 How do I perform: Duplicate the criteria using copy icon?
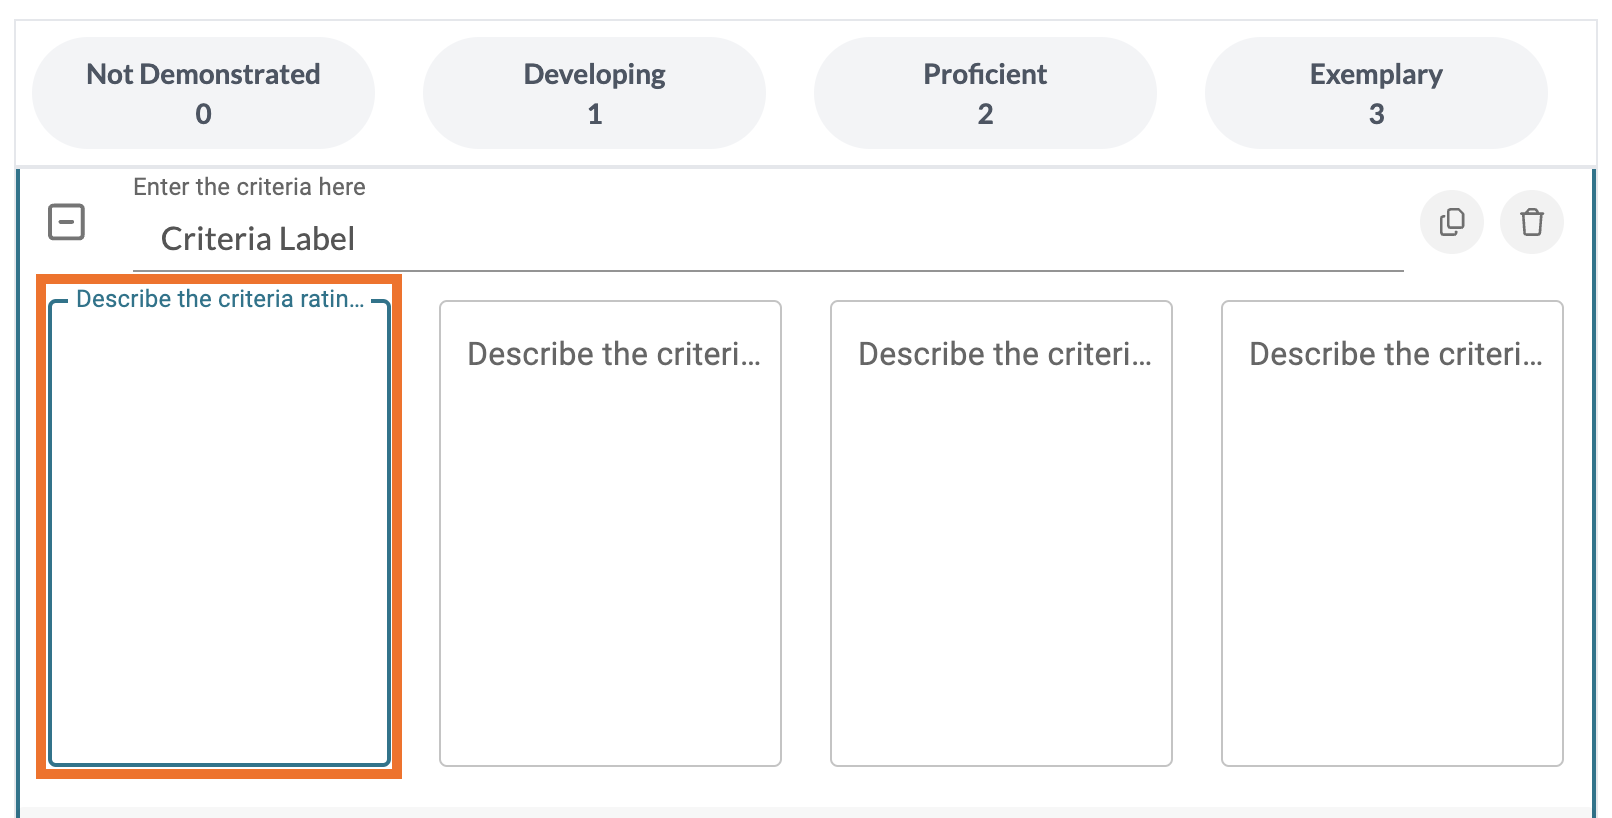click(1451, 222)
